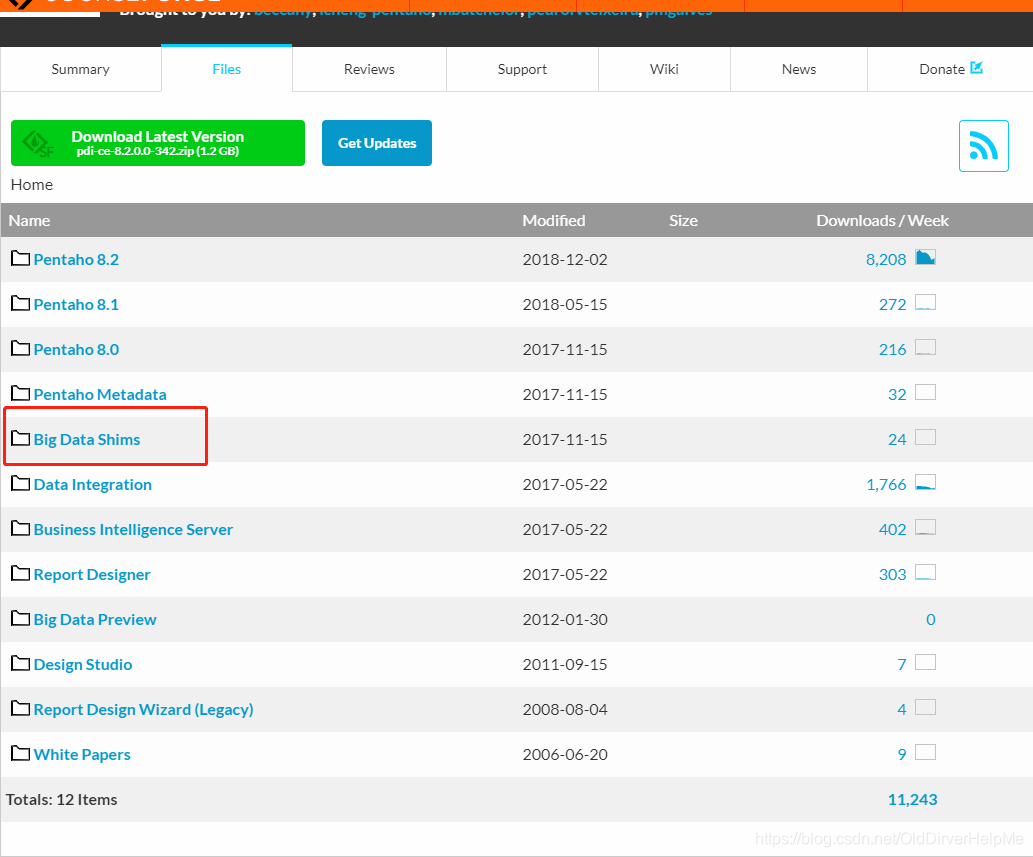Screen dimensions: 1033x857
Task: Click the Get Updates button
Action: (377, 143)
